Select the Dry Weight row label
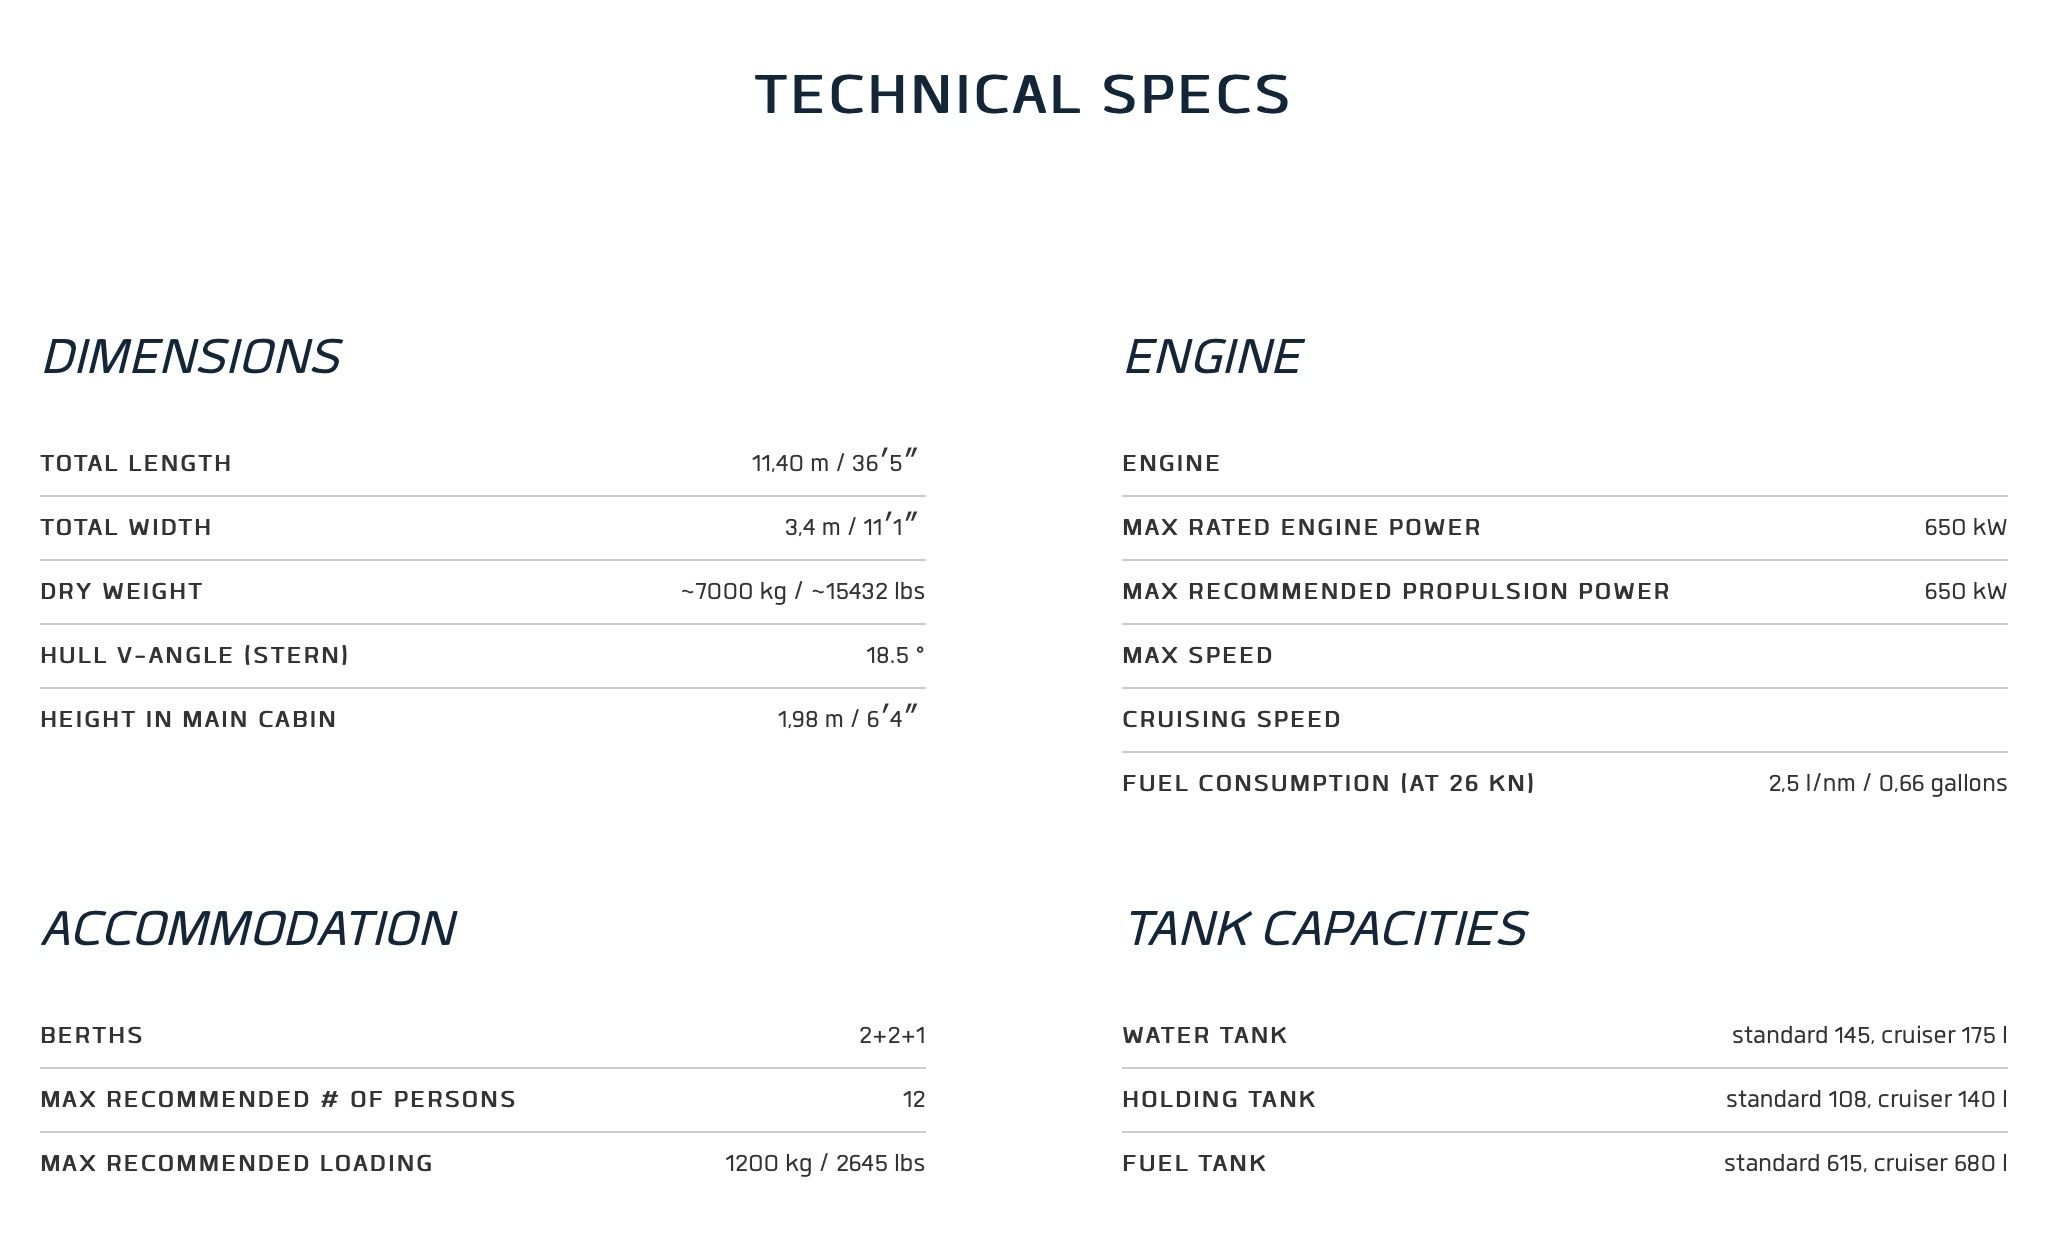Screen dimensions: 2048x1247 point(122,592)
